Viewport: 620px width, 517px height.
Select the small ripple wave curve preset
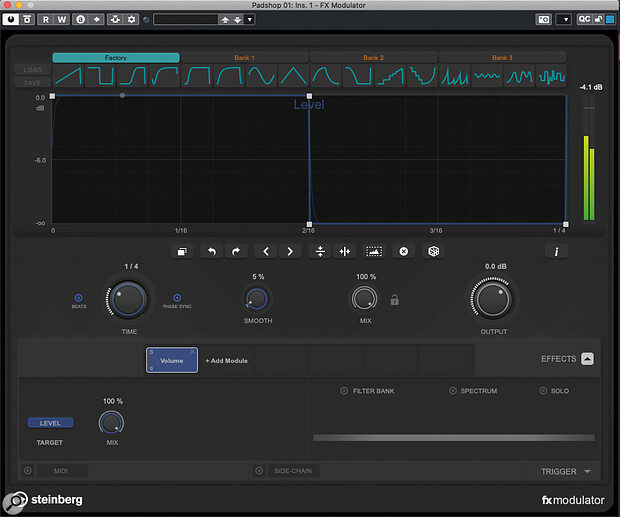click(487, 76)
